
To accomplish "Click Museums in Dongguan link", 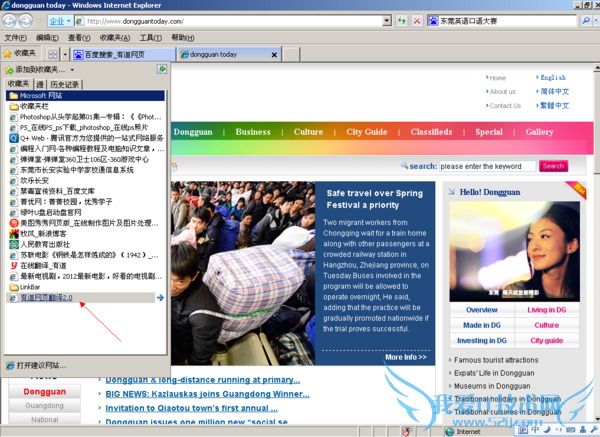I will [x=492, y=386].
